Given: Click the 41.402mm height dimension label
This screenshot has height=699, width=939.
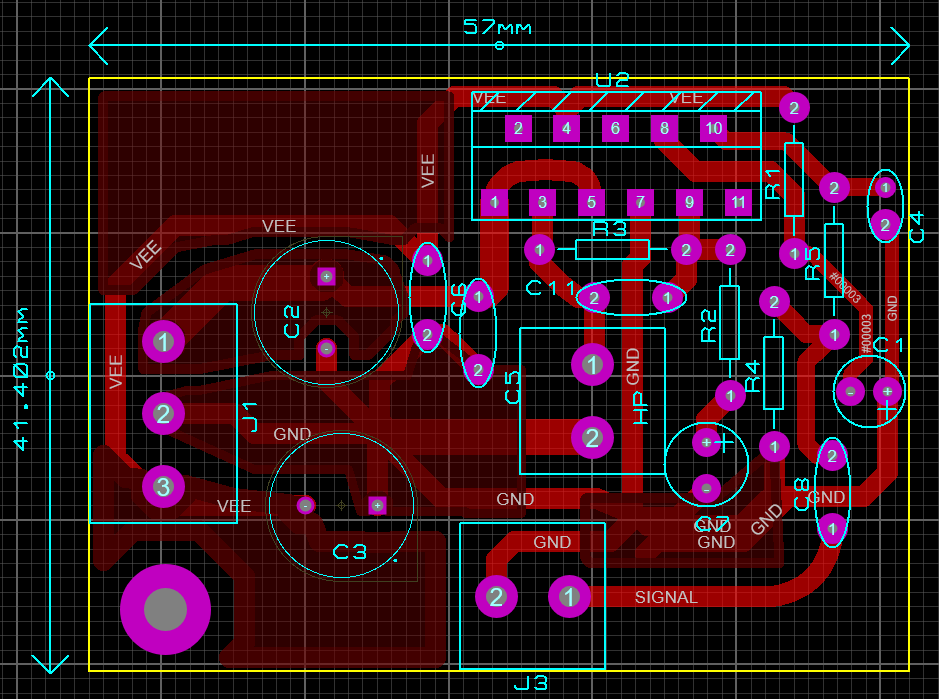Looking at the screenshot, I should click(x=22, y=379).
